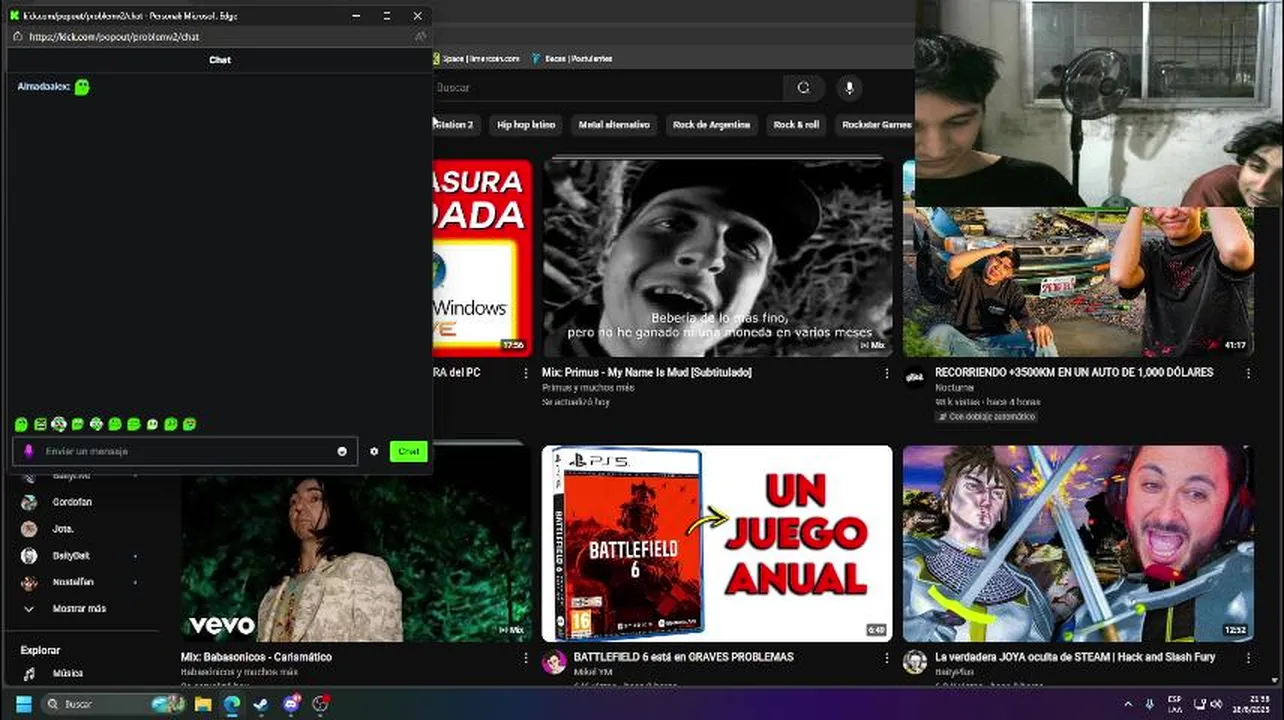Select the Rock de Argentina filter chip
Viewport: 1284px width, 720px height.
(711, 125)
